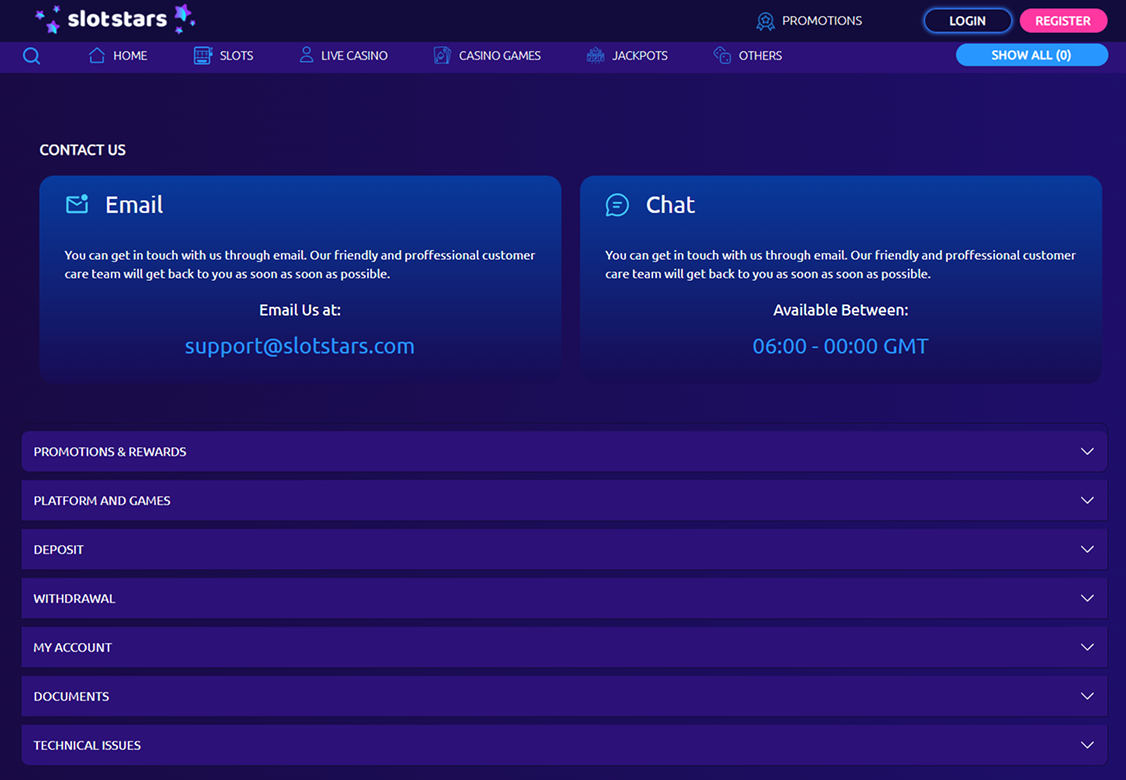The height and width of the screenshot is (780, 1126).
Task: Open CASINO GAMES section
Action: point(500,55)
